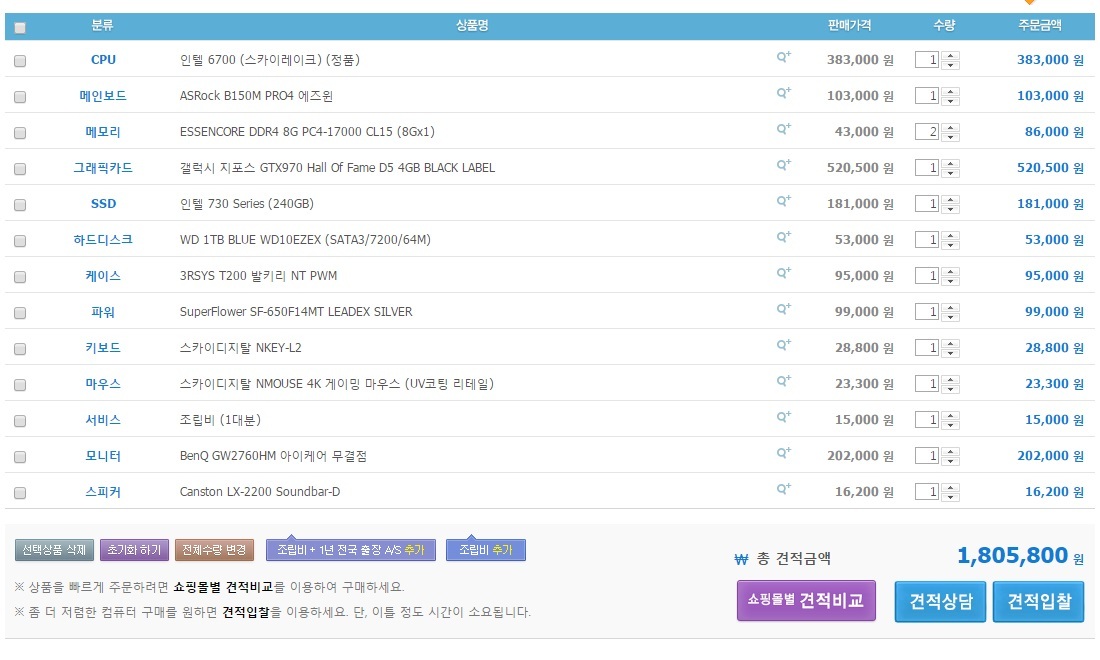Open the 그래픽카드 category link
This screenshot has height=660, width=1100.
tap(103, 168)
